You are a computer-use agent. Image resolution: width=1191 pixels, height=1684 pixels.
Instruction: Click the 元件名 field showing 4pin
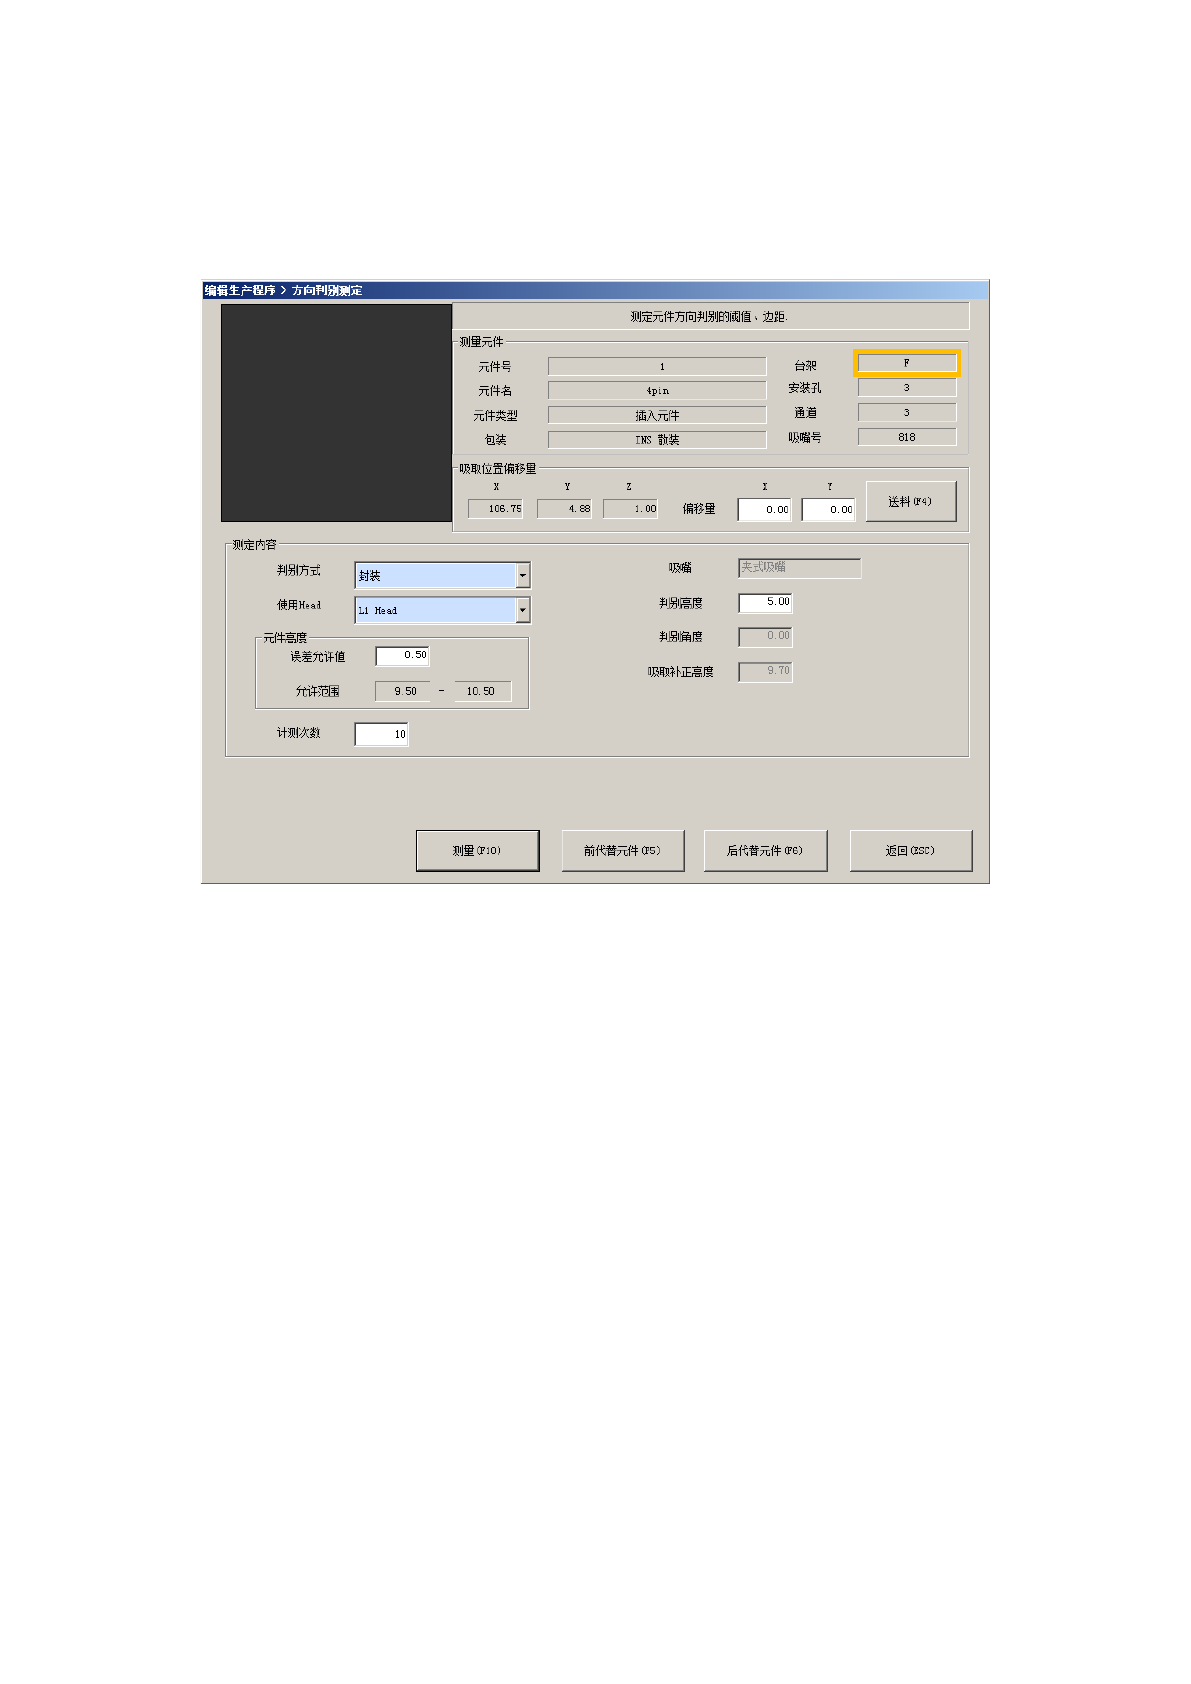coord(657,390)
